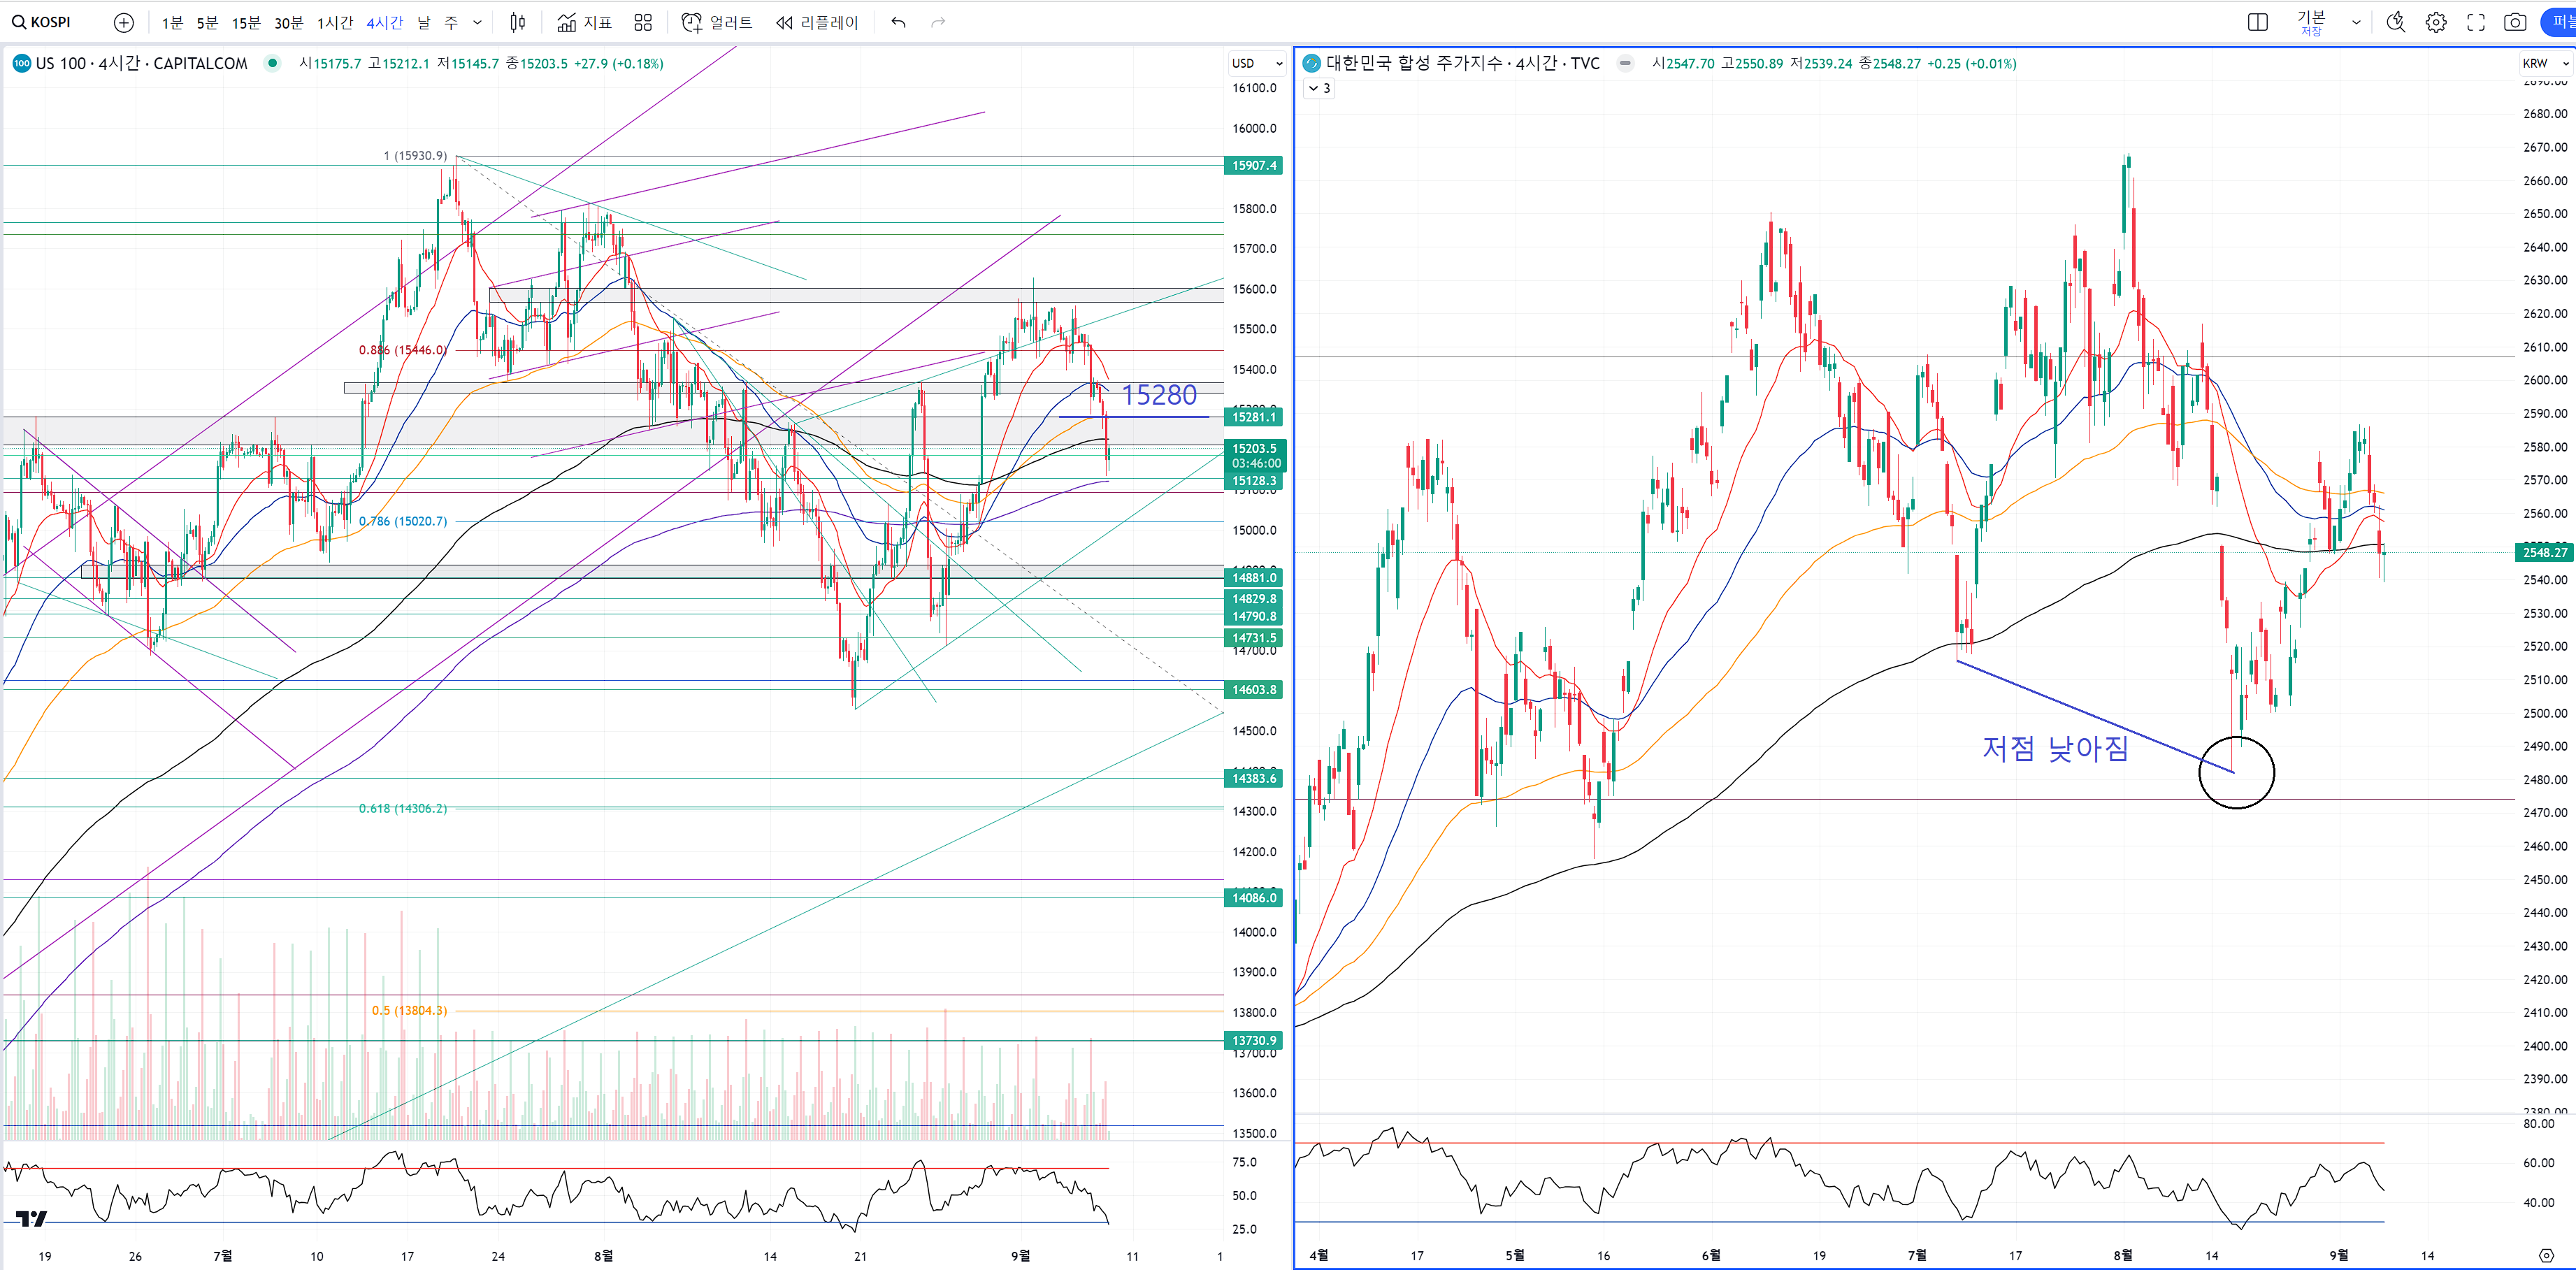Open the 지표 indicators panel
The height and width of the screenshot is (1270, 2576).
(x=585, y=22)
